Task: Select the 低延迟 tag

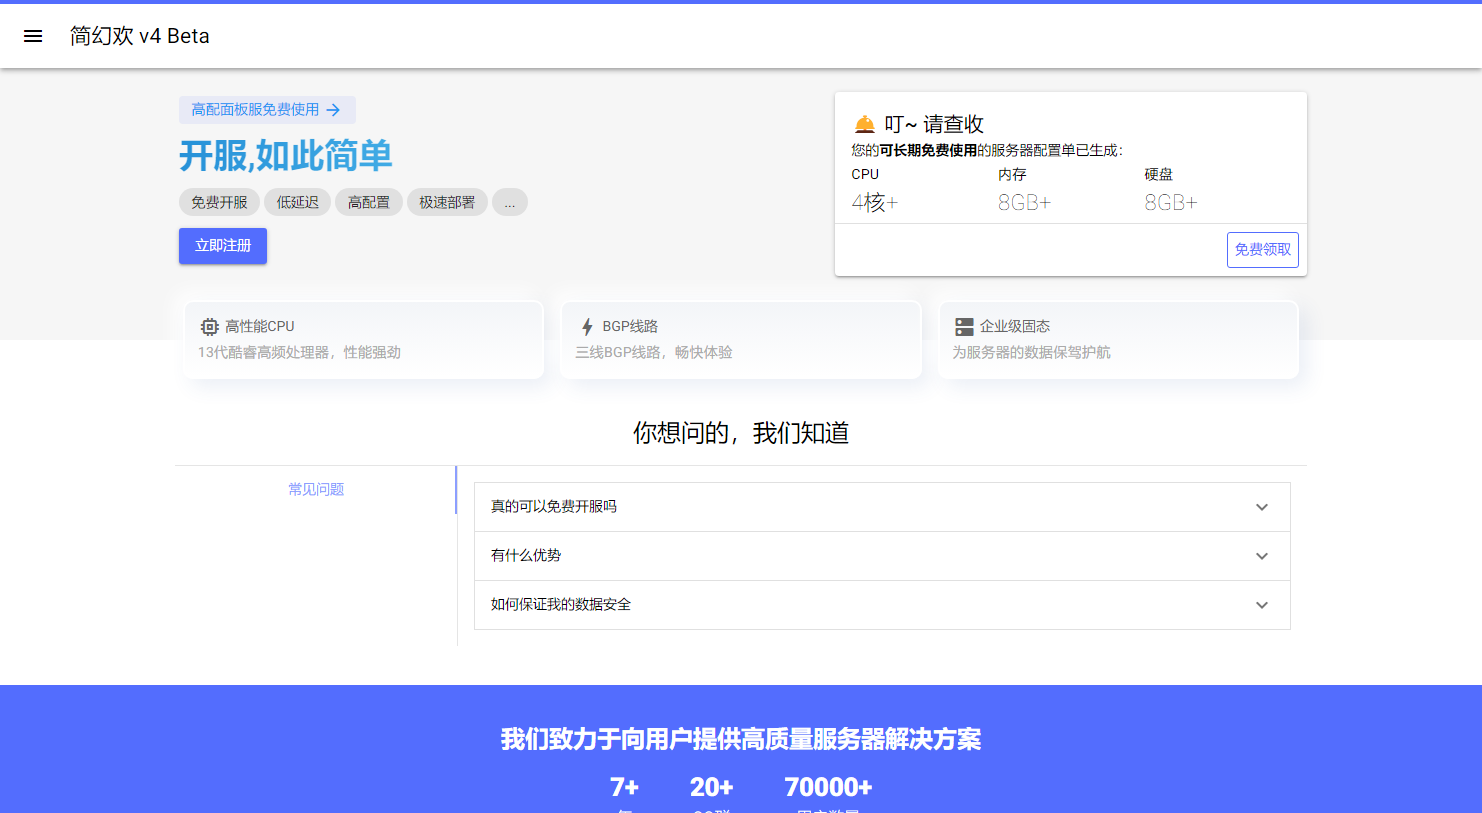Action: coord(297,202)
